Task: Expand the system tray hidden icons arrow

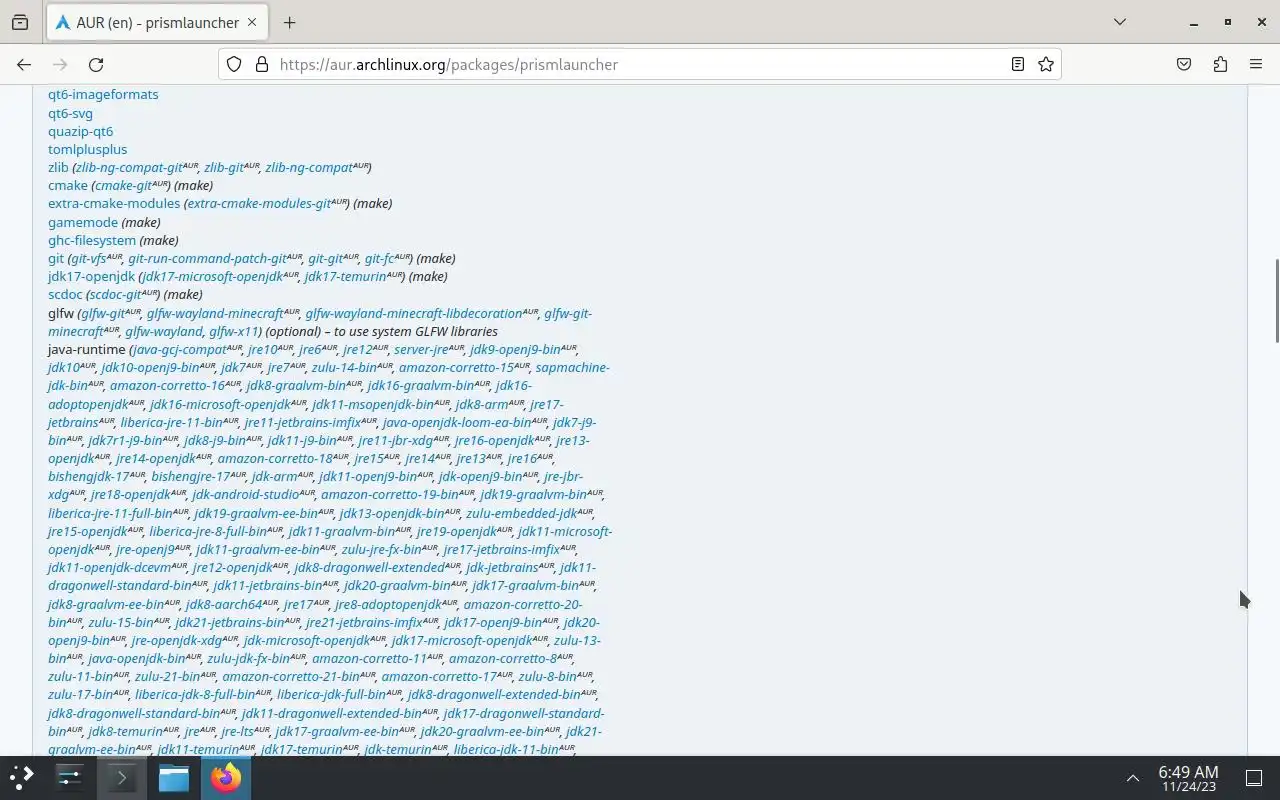Action: tap(1133, 778)
